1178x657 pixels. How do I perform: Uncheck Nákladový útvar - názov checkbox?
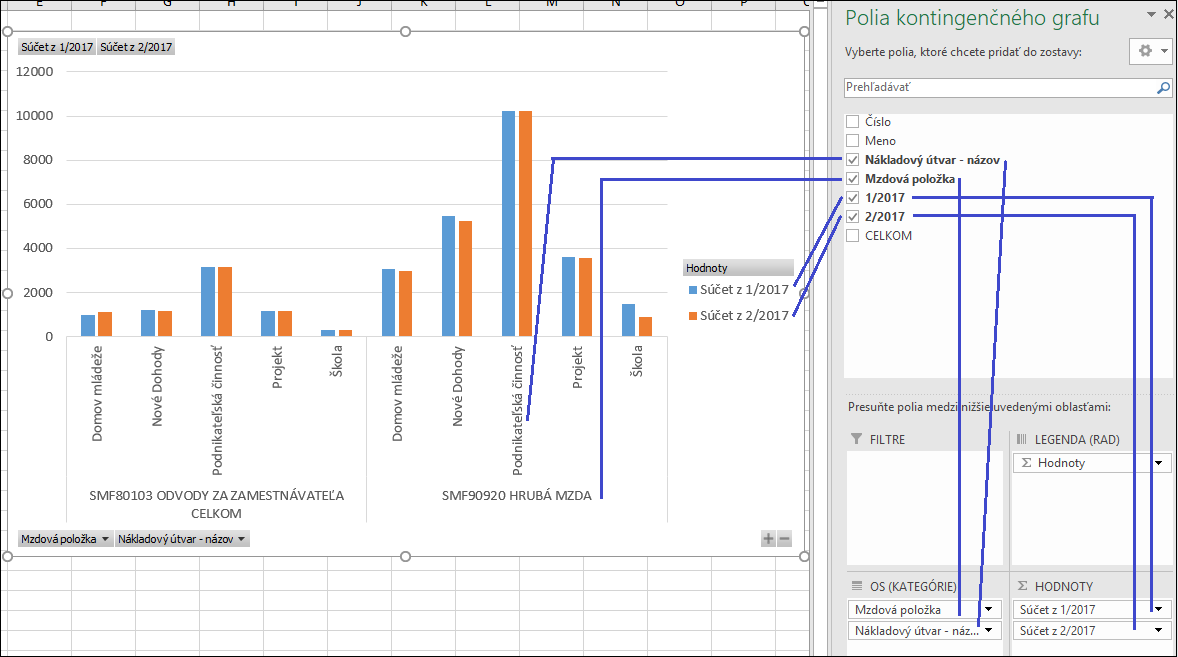853,159
